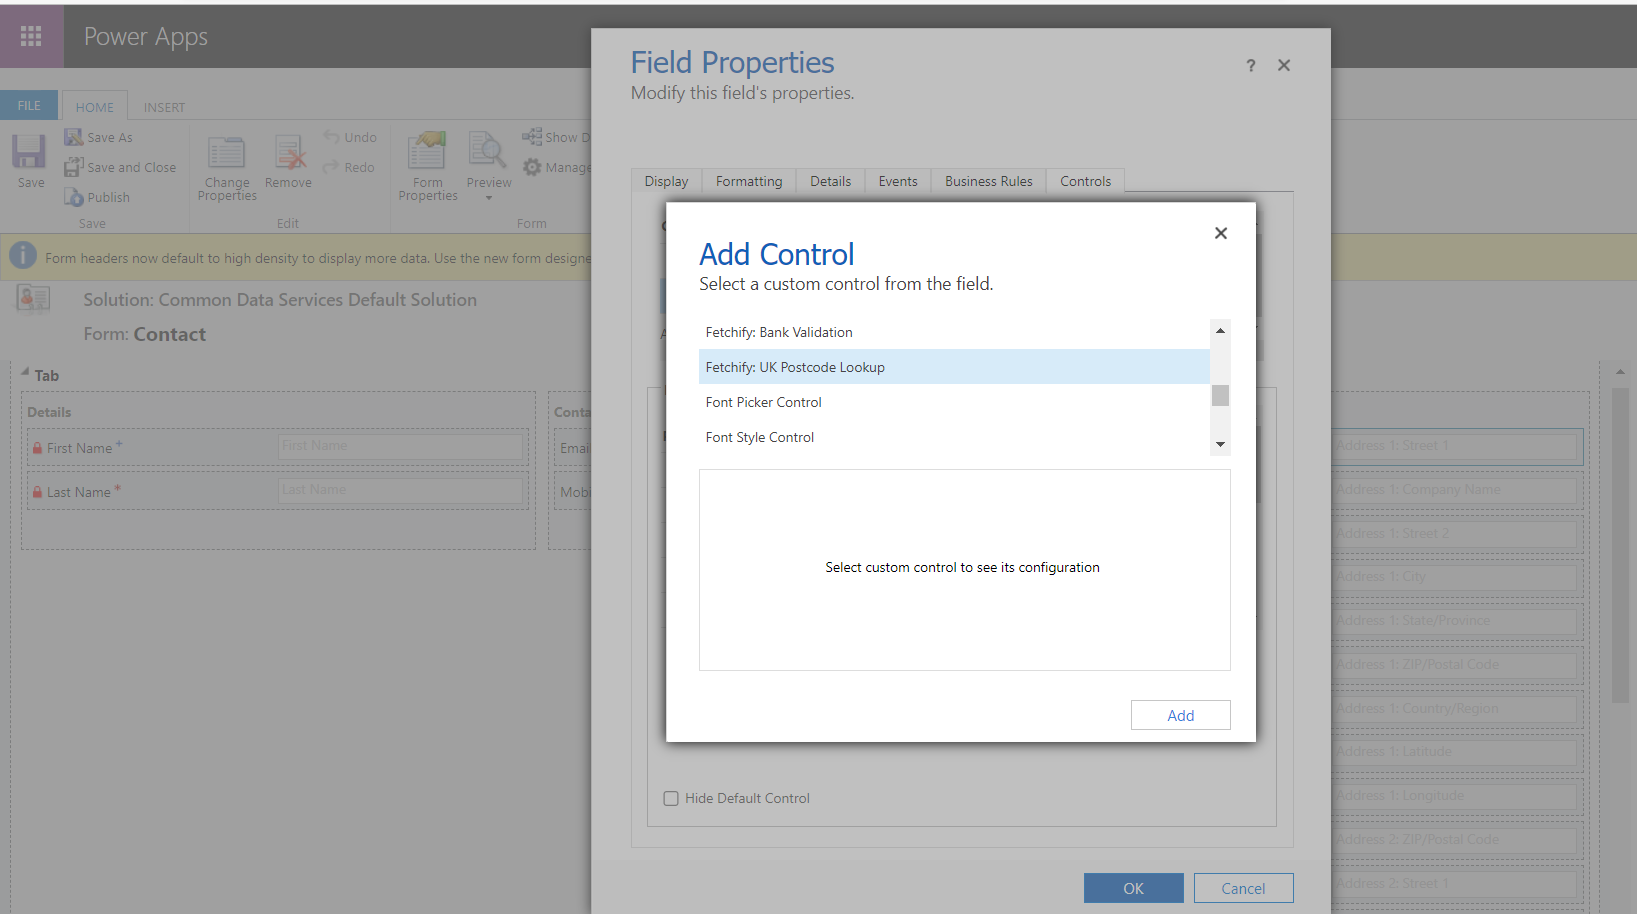Select Address 1: State/Province field
This screenshot has height=914, width=1637.
click(1457, 621)
